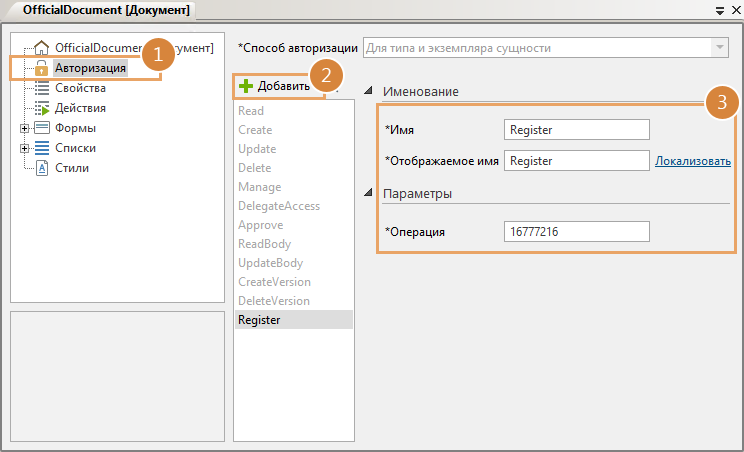The width and height of the screenshot is (744, 452).
Task: Collapse the Параметры section
Action: click(x=370, y=193)
